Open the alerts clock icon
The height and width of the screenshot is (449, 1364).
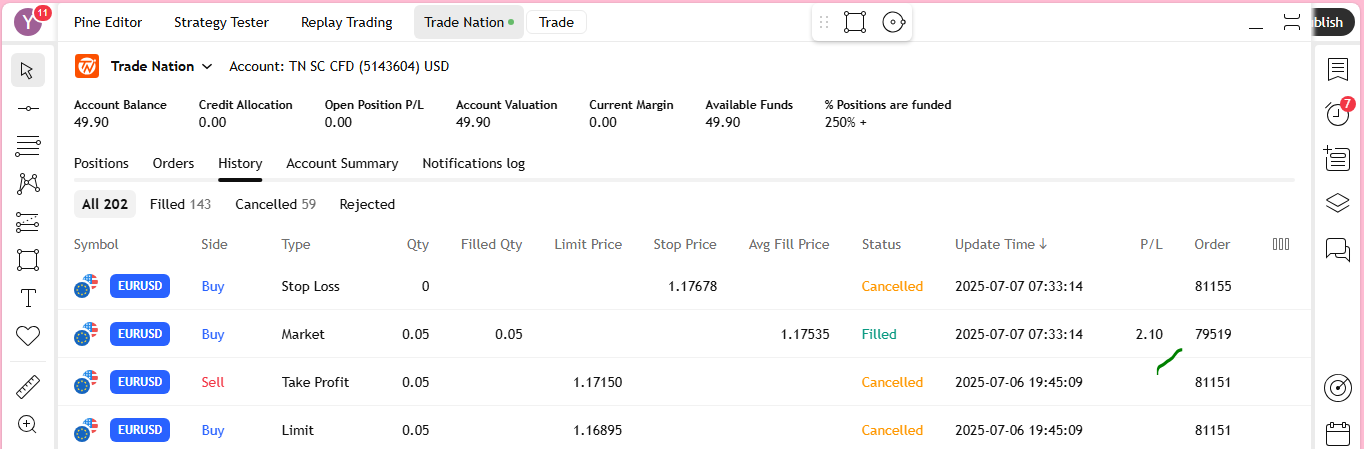tap(1337, 113)
